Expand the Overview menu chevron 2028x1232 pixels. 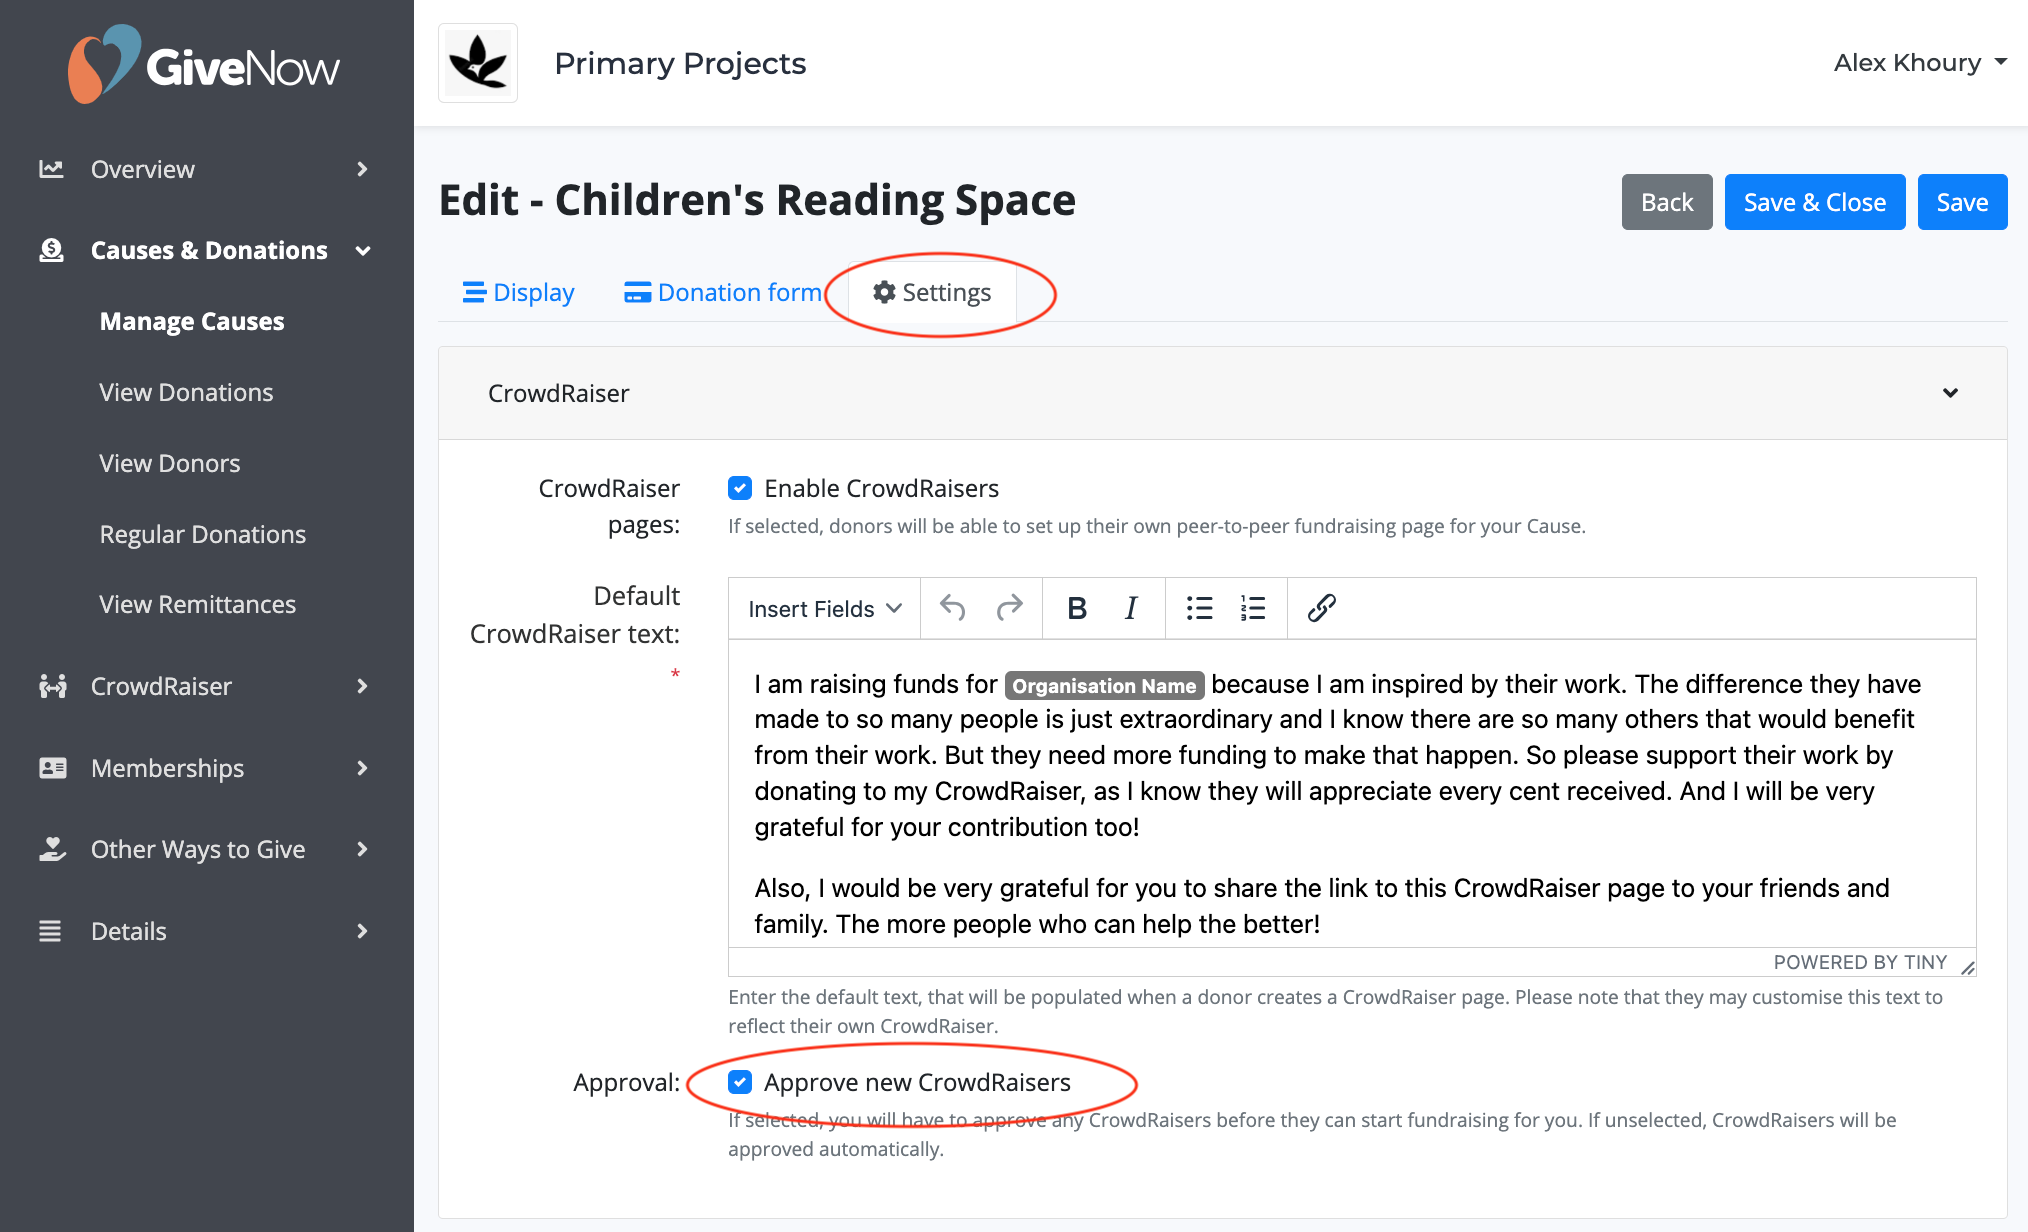363,169
